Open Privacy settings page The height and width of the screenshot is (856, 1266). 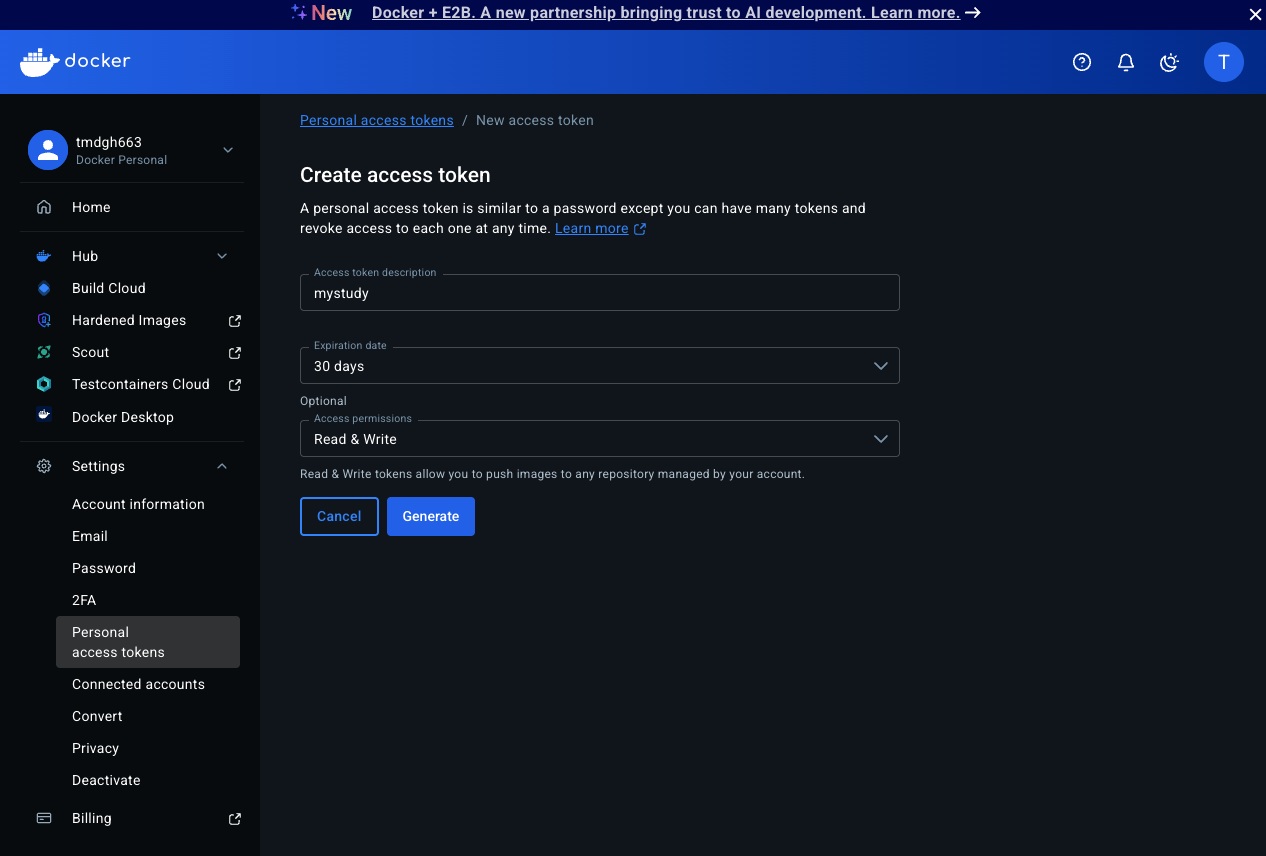(x=95, y=748)
